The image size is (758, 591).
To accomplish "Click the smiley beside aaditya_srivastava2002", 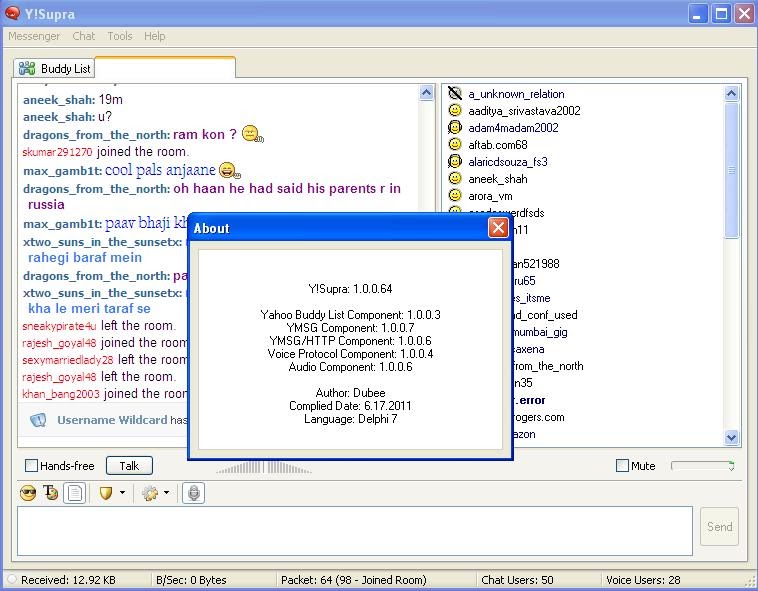I will [455, 110].
